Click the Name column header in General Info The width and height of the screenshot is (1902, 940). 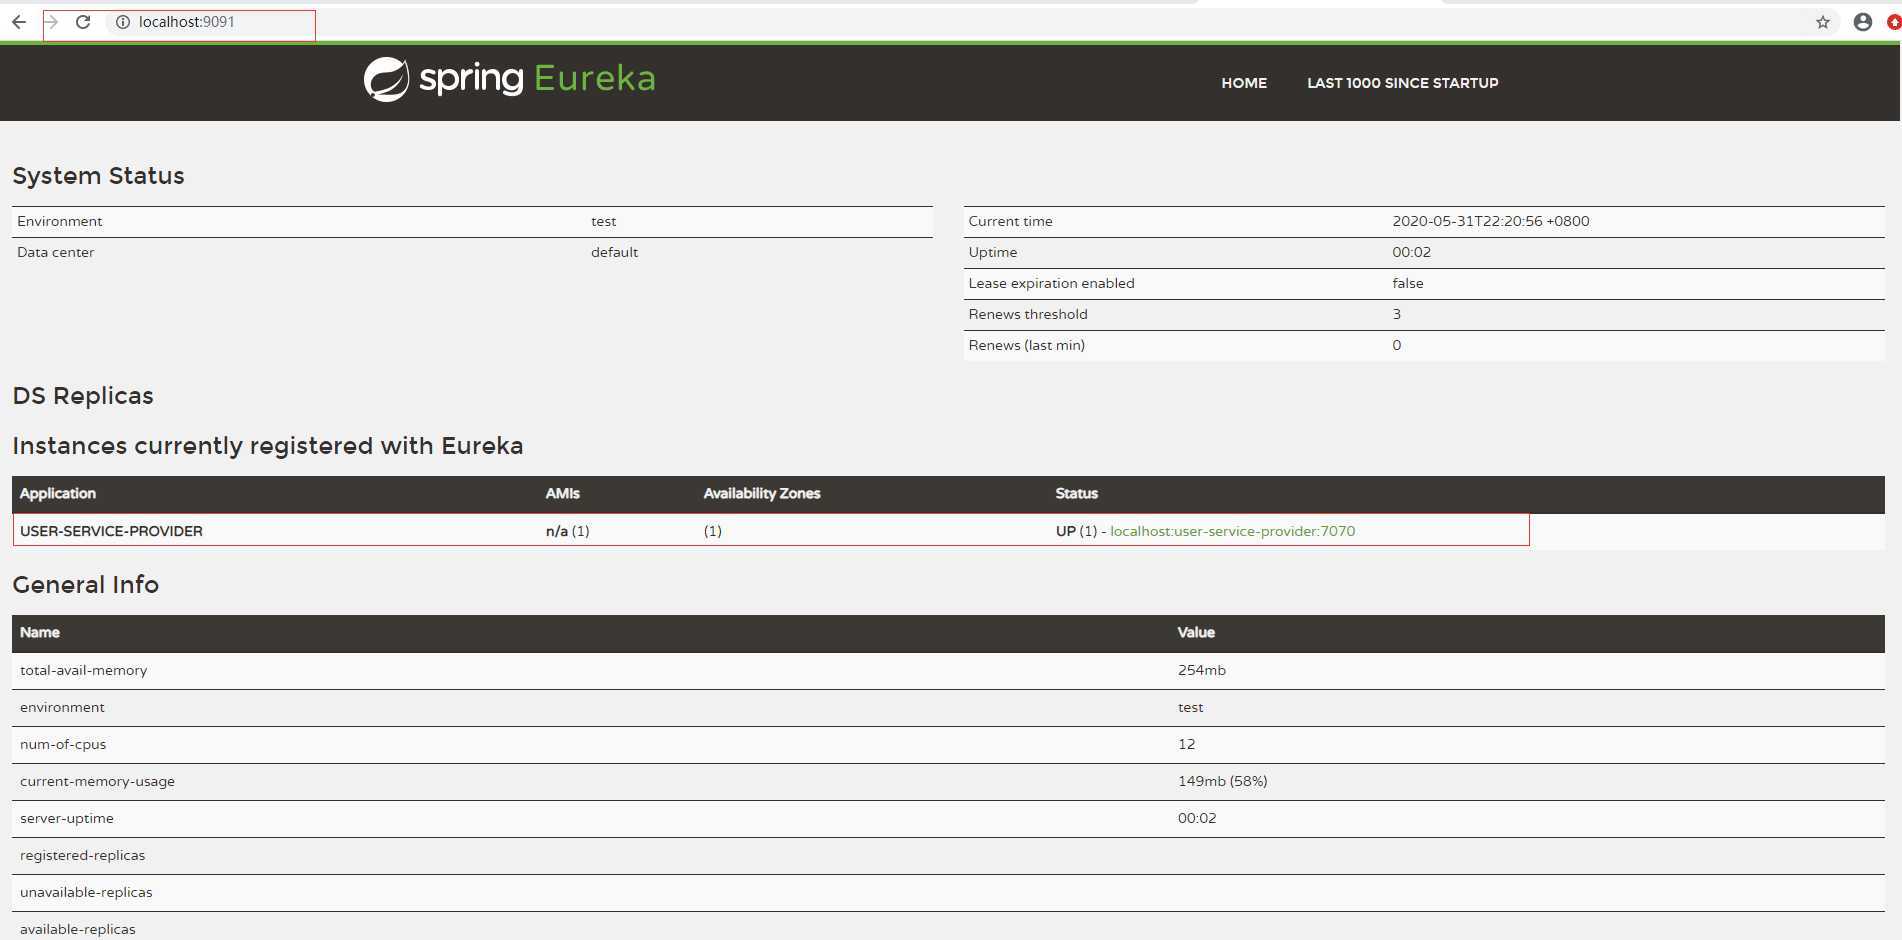click(x=40, y=632)
